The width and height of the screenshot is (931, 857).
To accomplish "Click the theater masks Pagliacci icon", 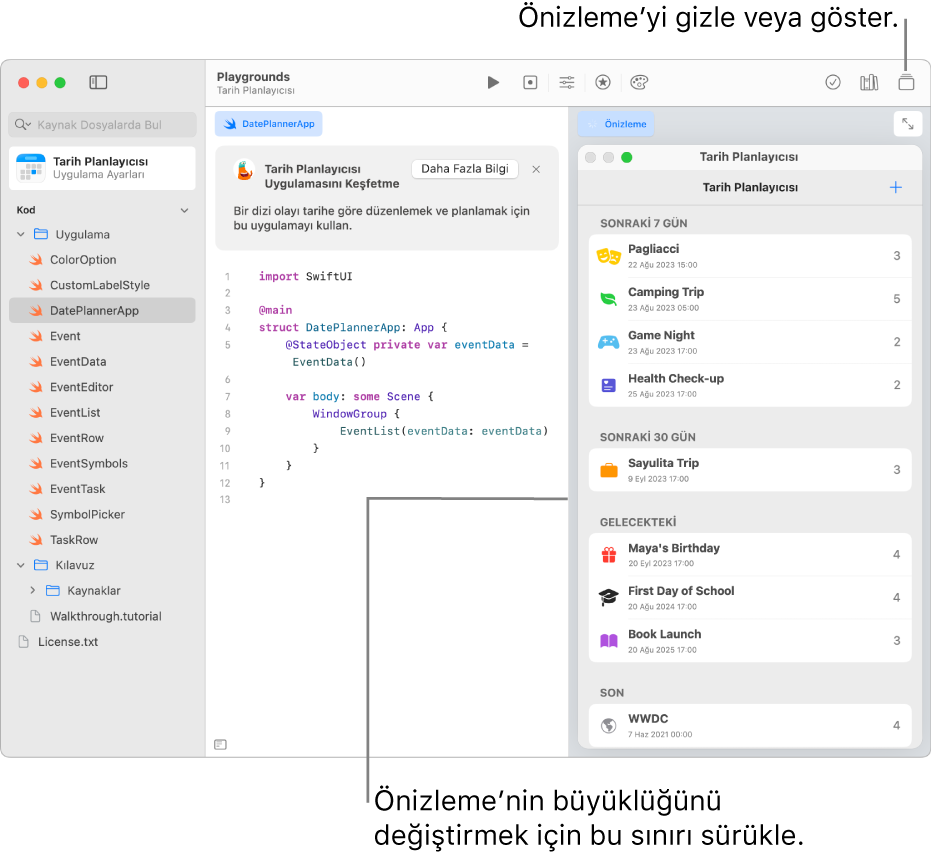I will click(x=609, y=256).
